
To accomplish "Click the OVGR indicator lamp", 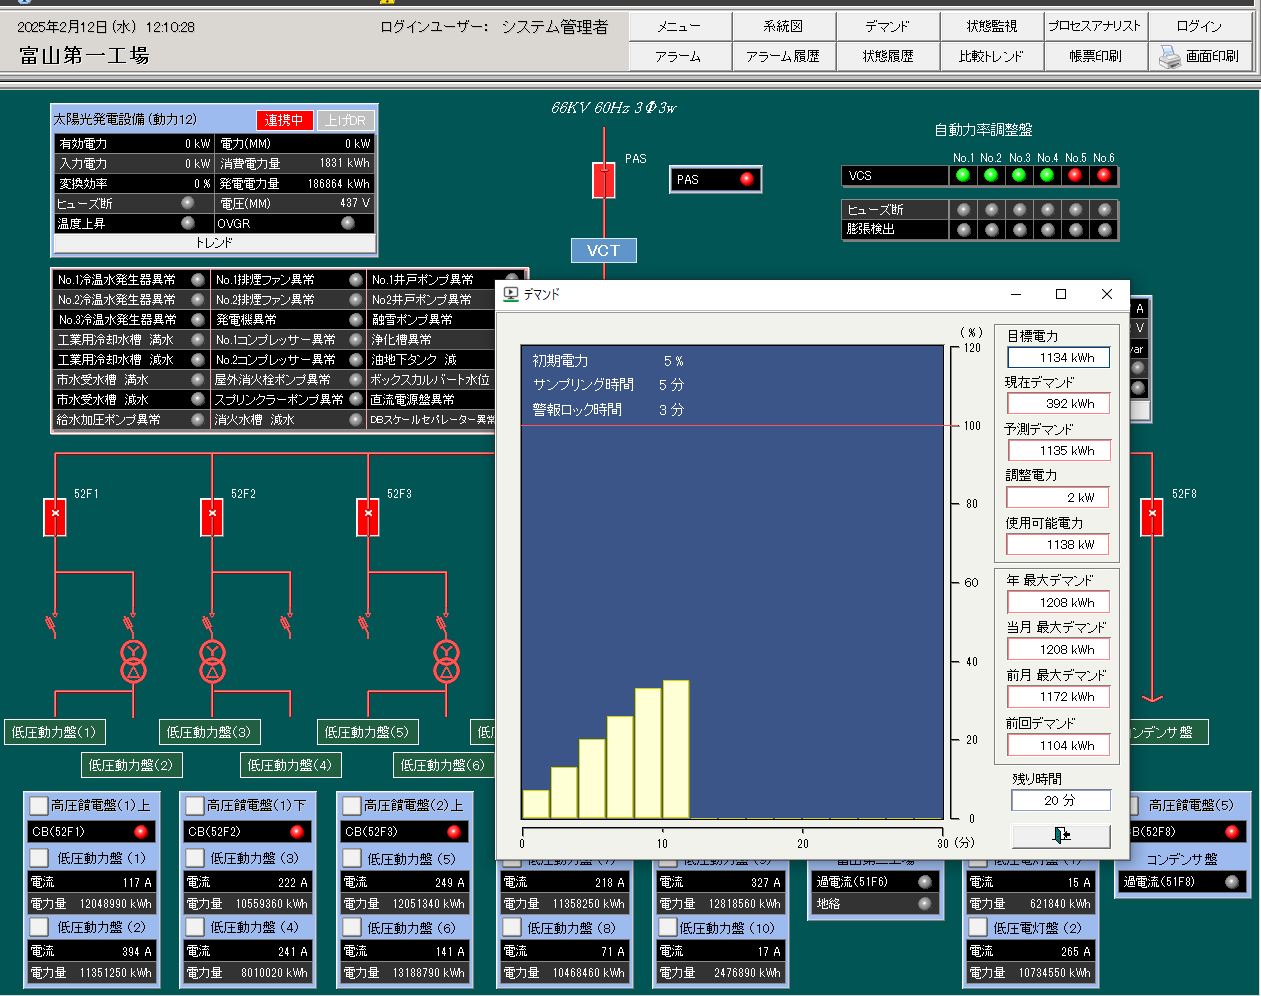I will tap(348, 223).
